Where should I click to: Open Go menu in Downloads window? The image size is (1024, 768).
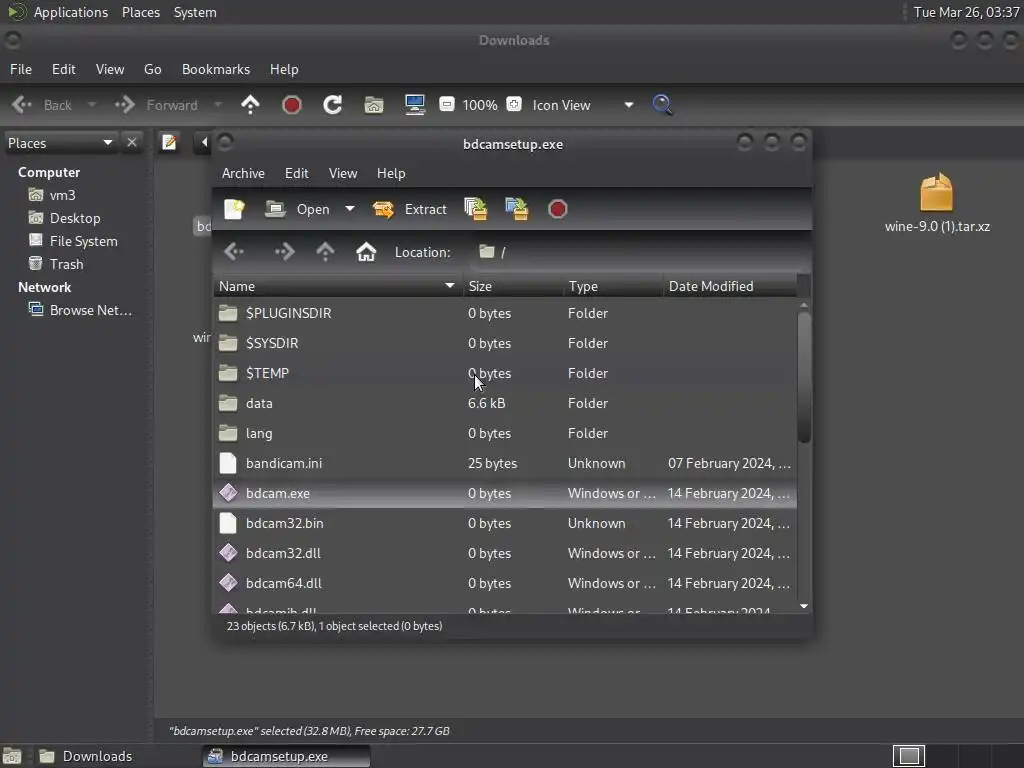tap(153, 69)
